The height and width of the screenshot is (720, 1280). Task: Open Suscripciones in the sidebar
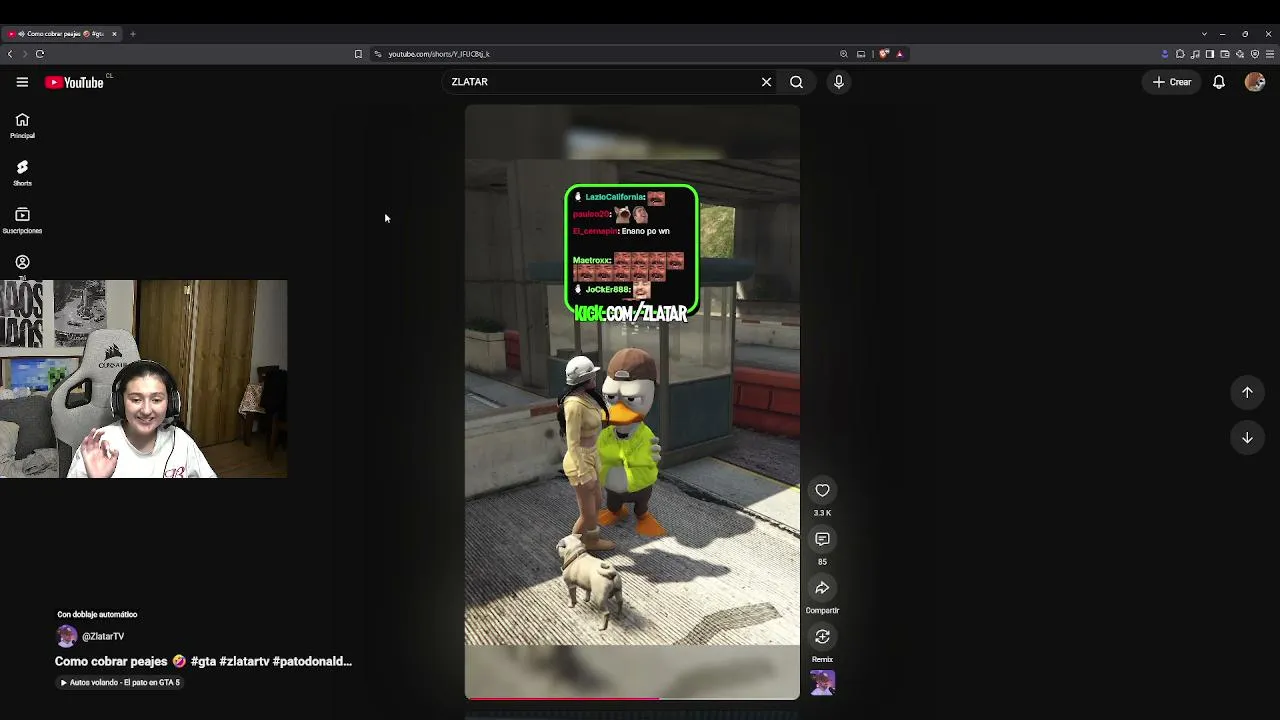click(22, 221)
